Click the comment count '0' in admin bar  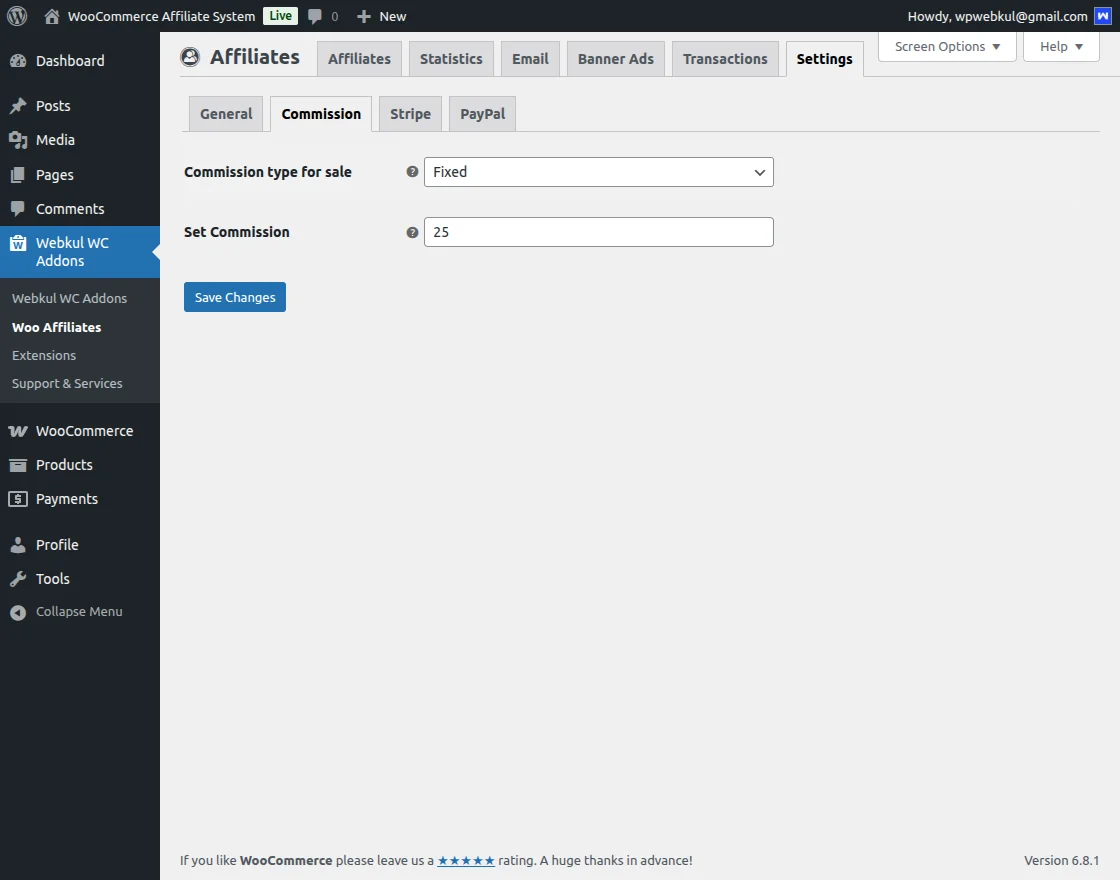pyautogui.click(x=334, y=16)
